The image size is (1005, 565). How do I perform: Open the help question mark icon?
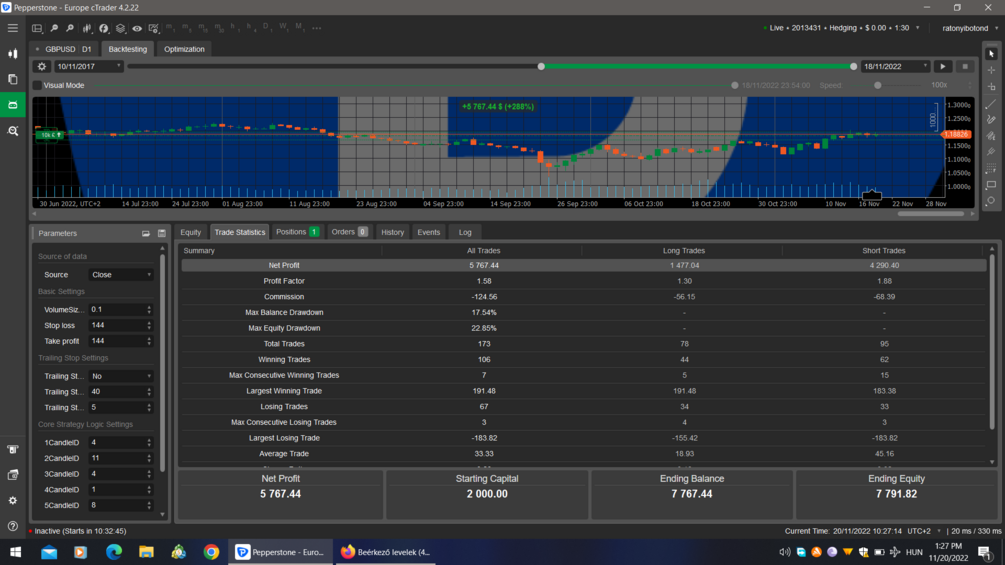[x=13, y=527]
